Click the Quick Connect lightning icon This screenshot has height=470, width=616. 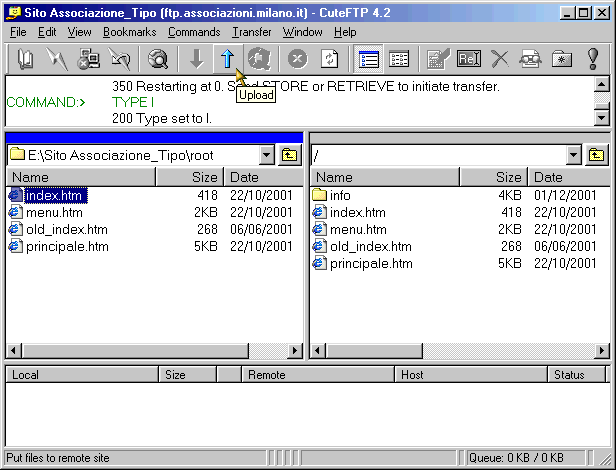click(x=56, y=59)
